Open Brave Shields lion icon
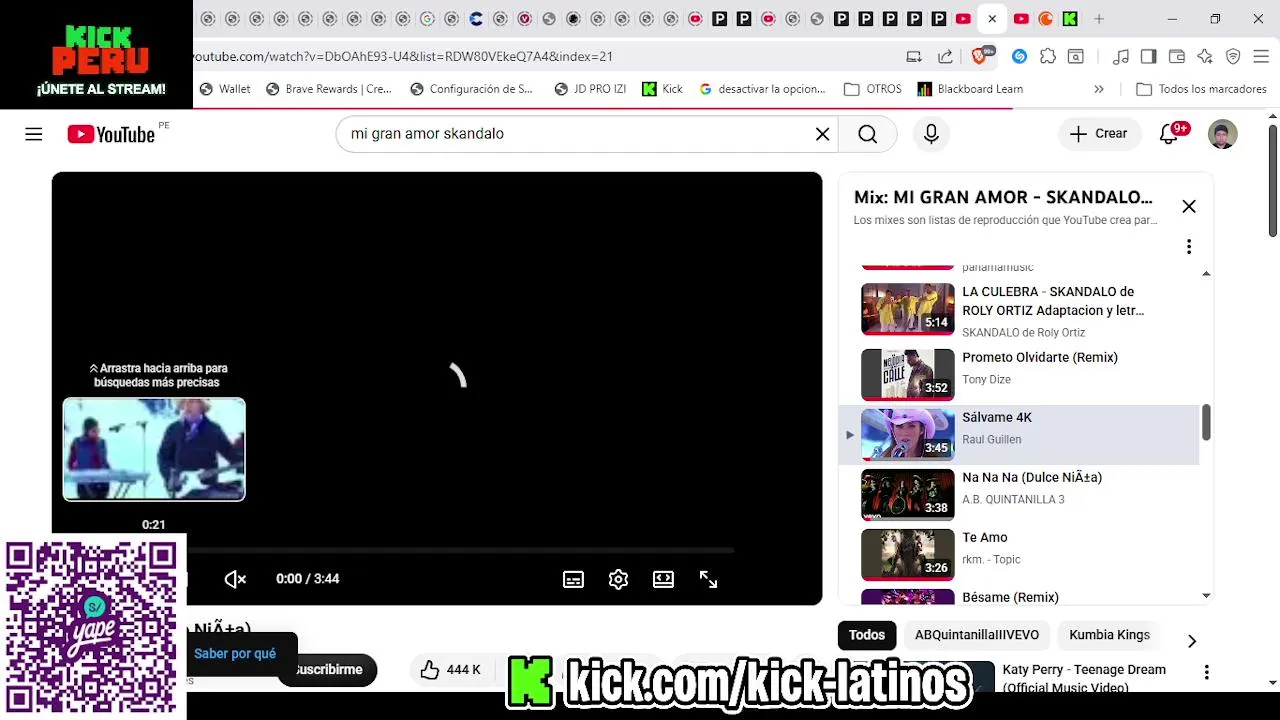1280x720 pixels. [982, 56]
